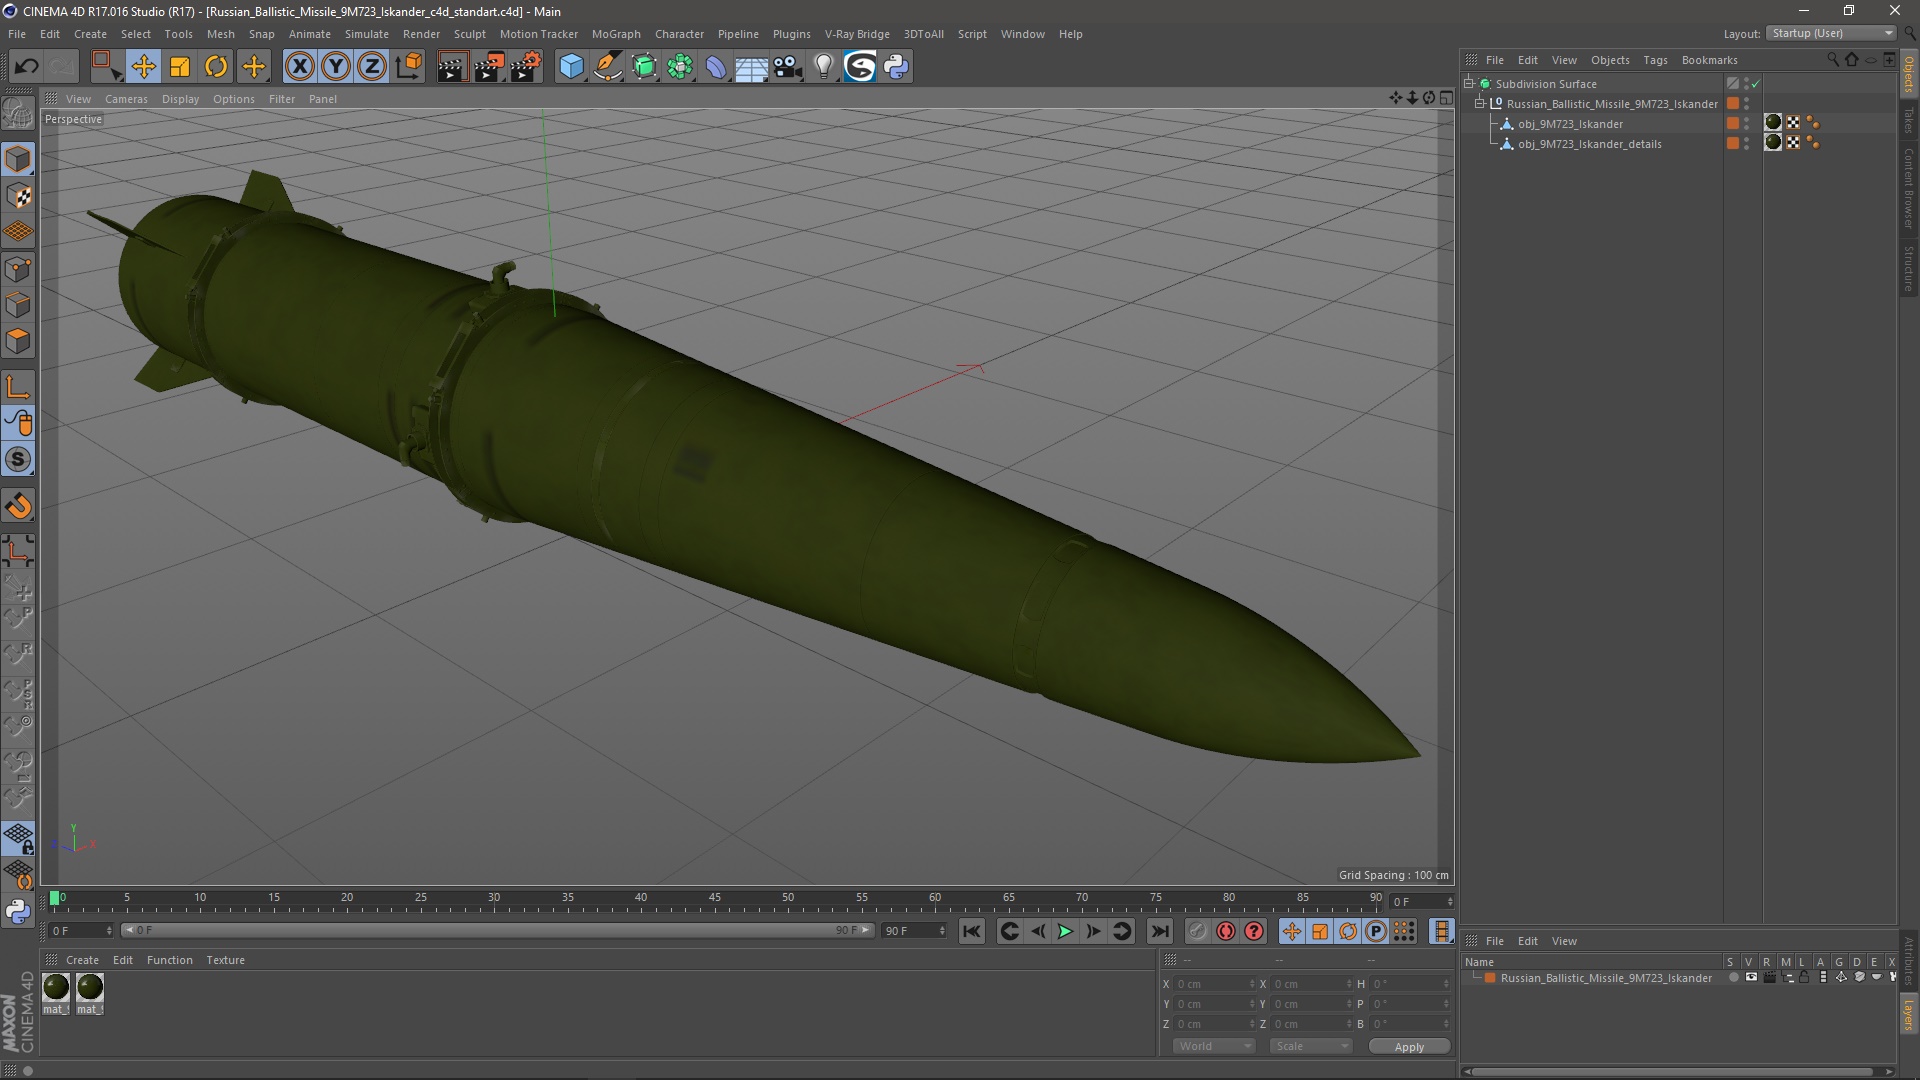Toggle the Subdivision Surface green checkmark
Viewport: 1920px width, 1080px height.
pyautogui.click(x=1756, y=84)
